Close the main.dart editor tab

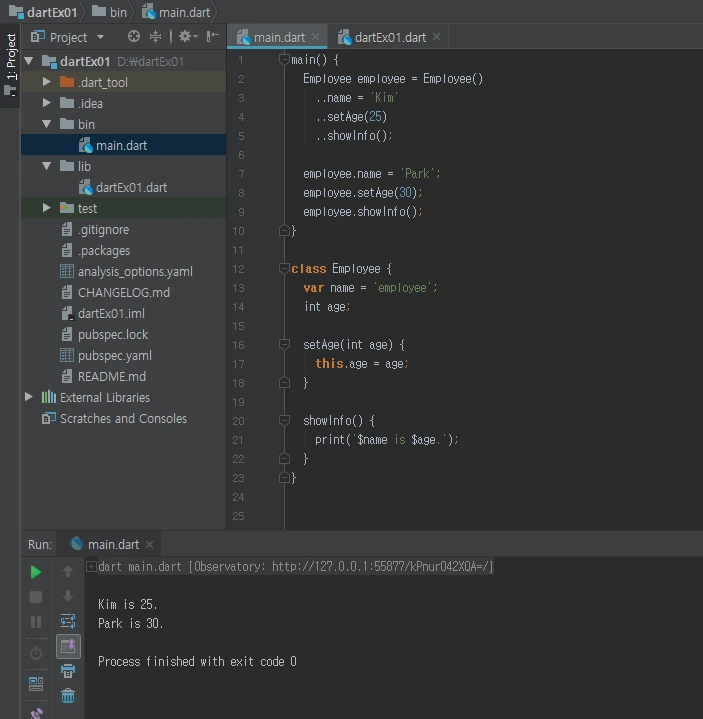pyautogui.click(x=316, y=36)
